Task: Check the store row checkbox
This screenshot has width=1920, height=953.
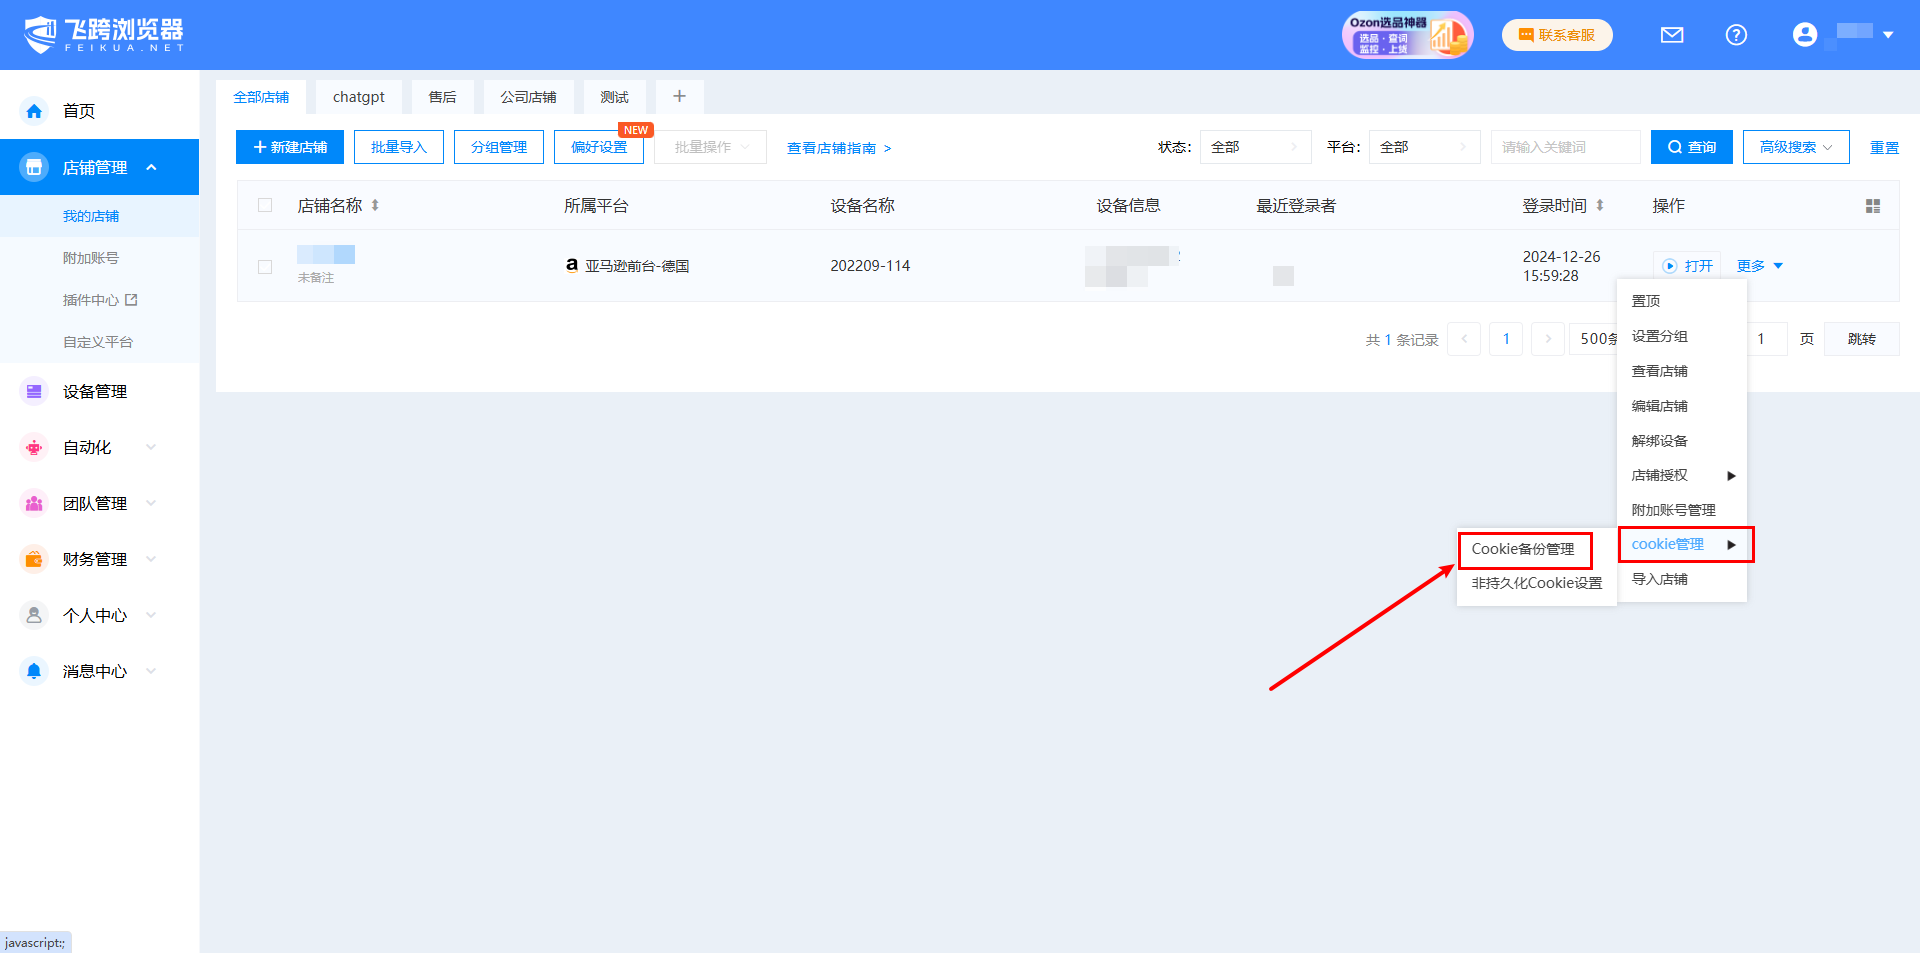Action: coord(265,267)
